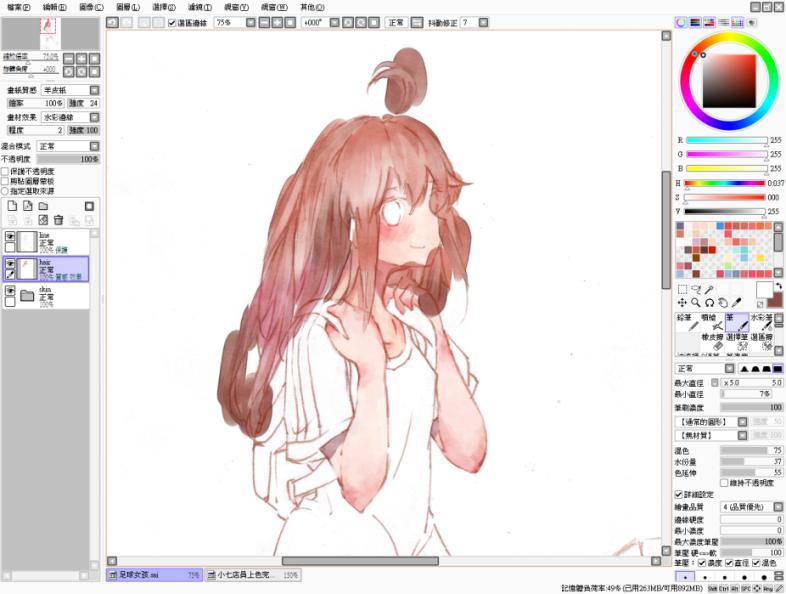Select the flattest brush edge shape
786x594 pixels.
point(777,369)
